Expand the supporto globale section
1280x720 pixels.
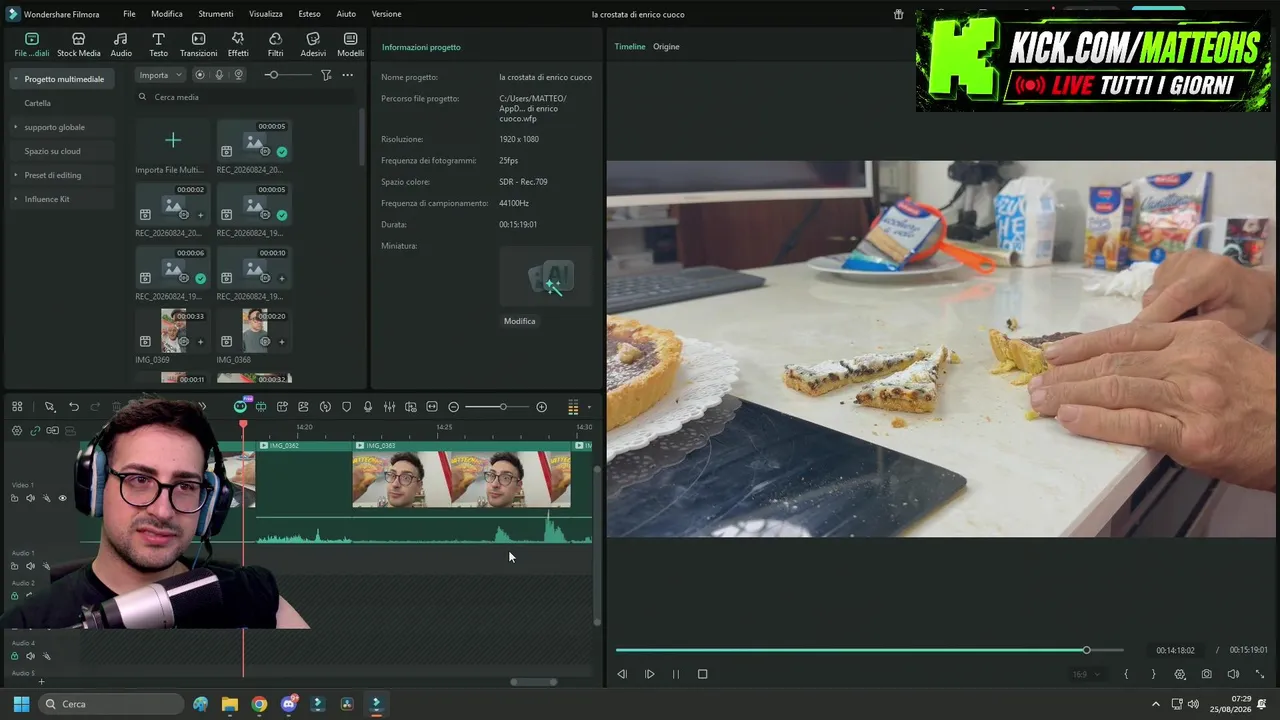coord(15,127)
